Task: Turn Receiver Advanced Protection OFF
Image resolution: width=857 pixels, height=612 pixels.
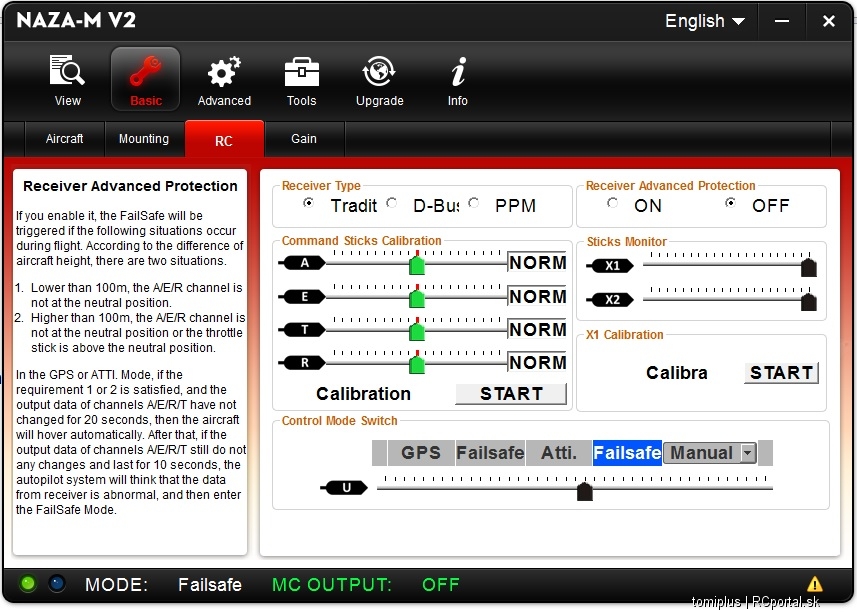Action: 730,203
